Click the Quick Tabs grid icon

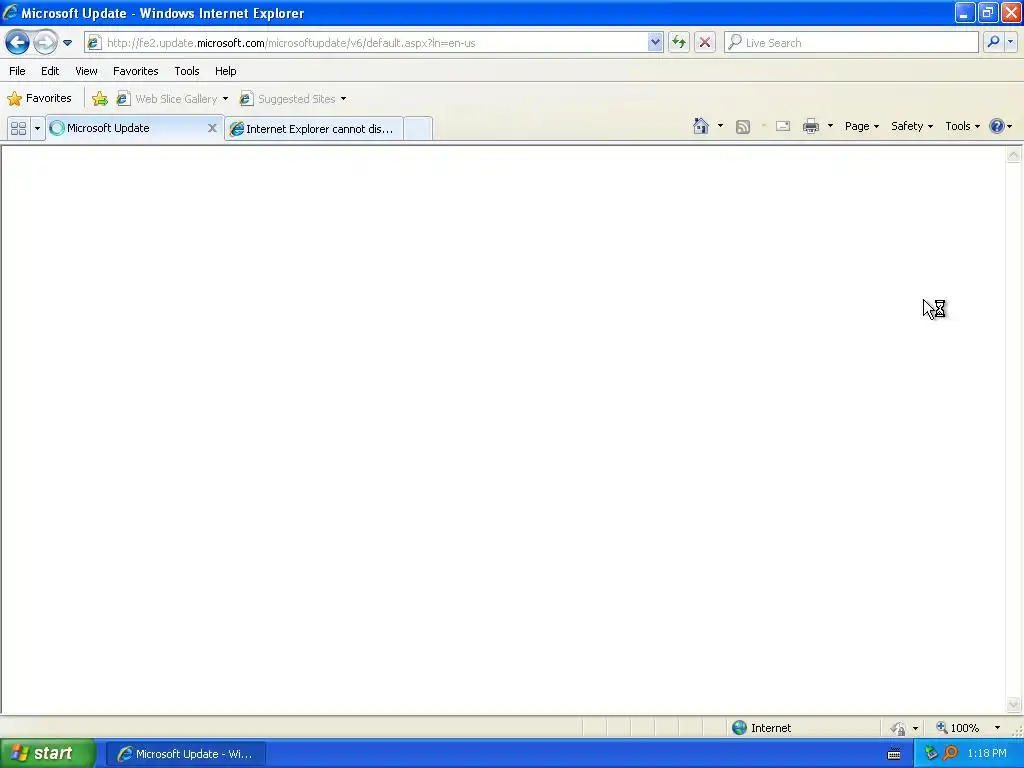tap(18, 128)
